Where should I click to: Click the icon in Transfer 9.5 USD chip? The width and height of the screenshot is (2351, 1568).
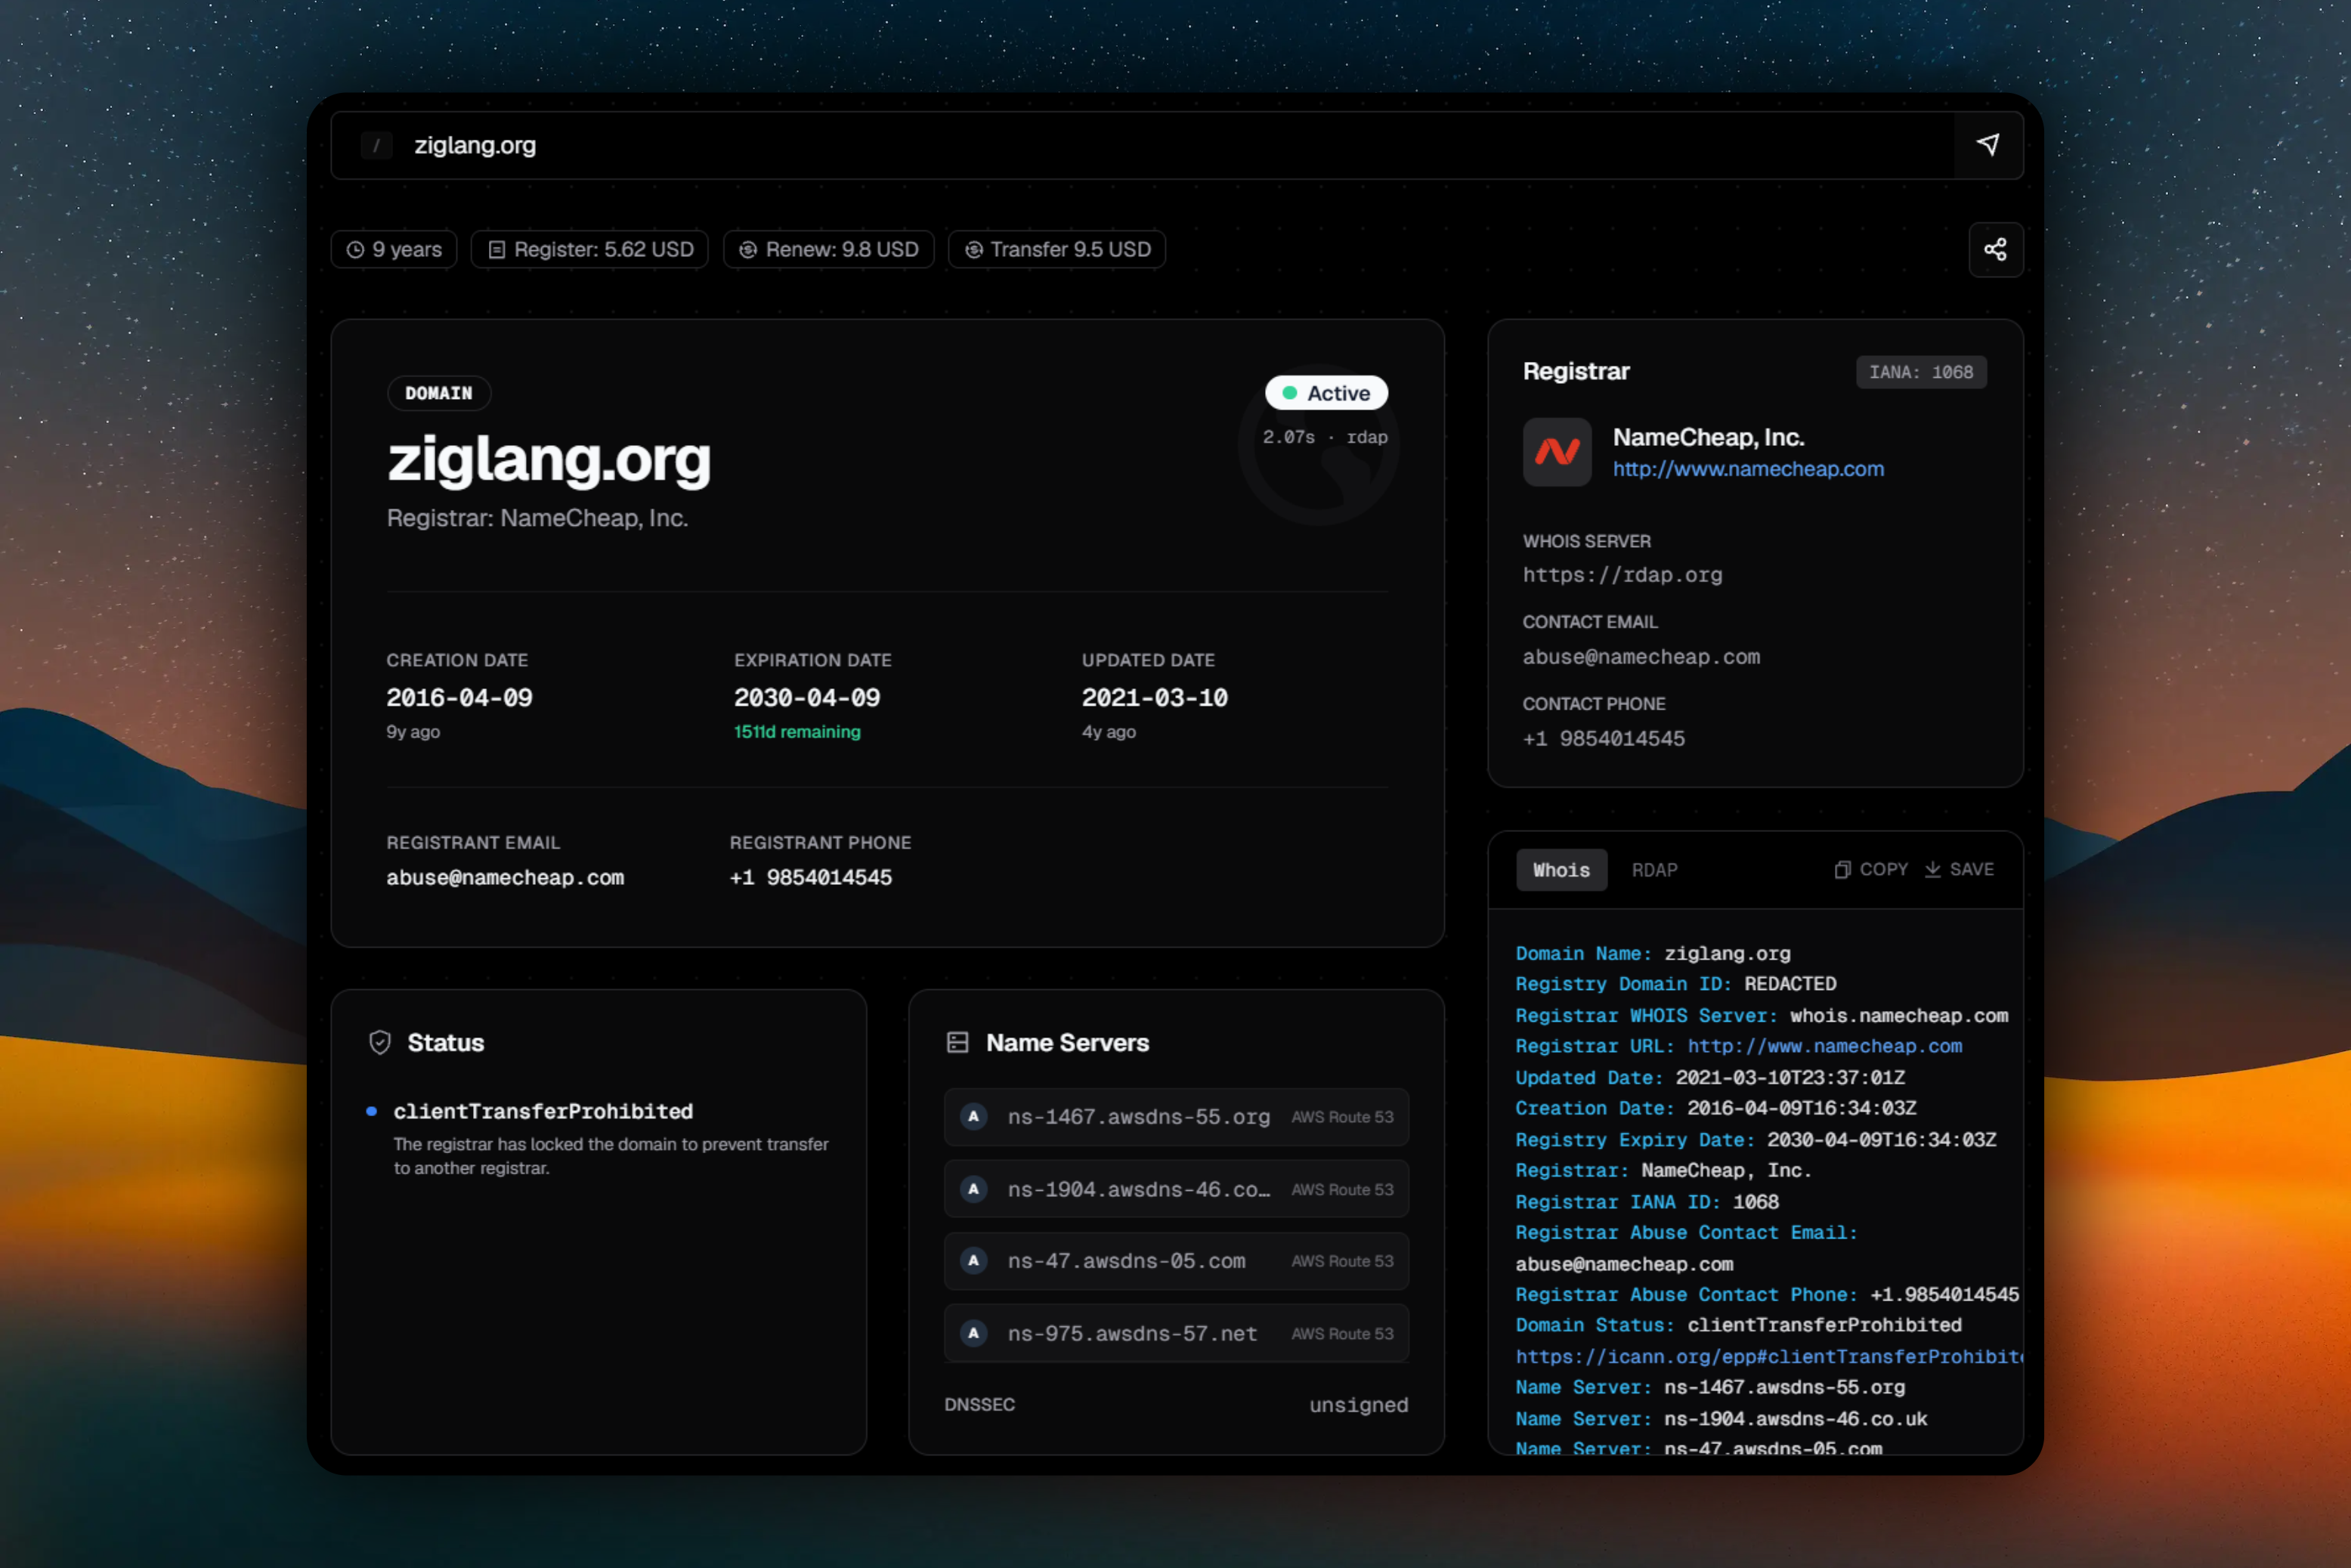pyautogui.click(x=973, y=249)
